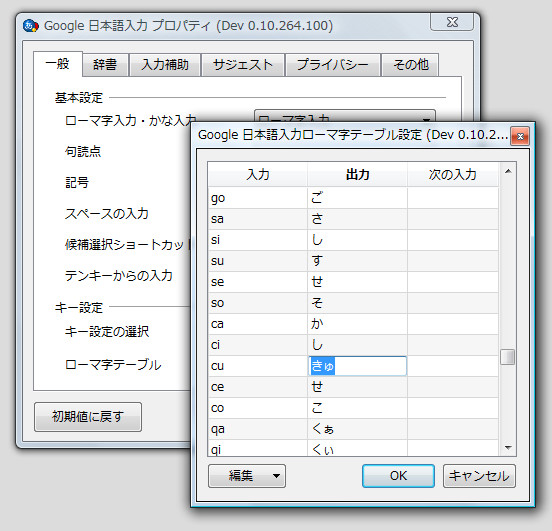Click the キー設定の選択 label

107,332
